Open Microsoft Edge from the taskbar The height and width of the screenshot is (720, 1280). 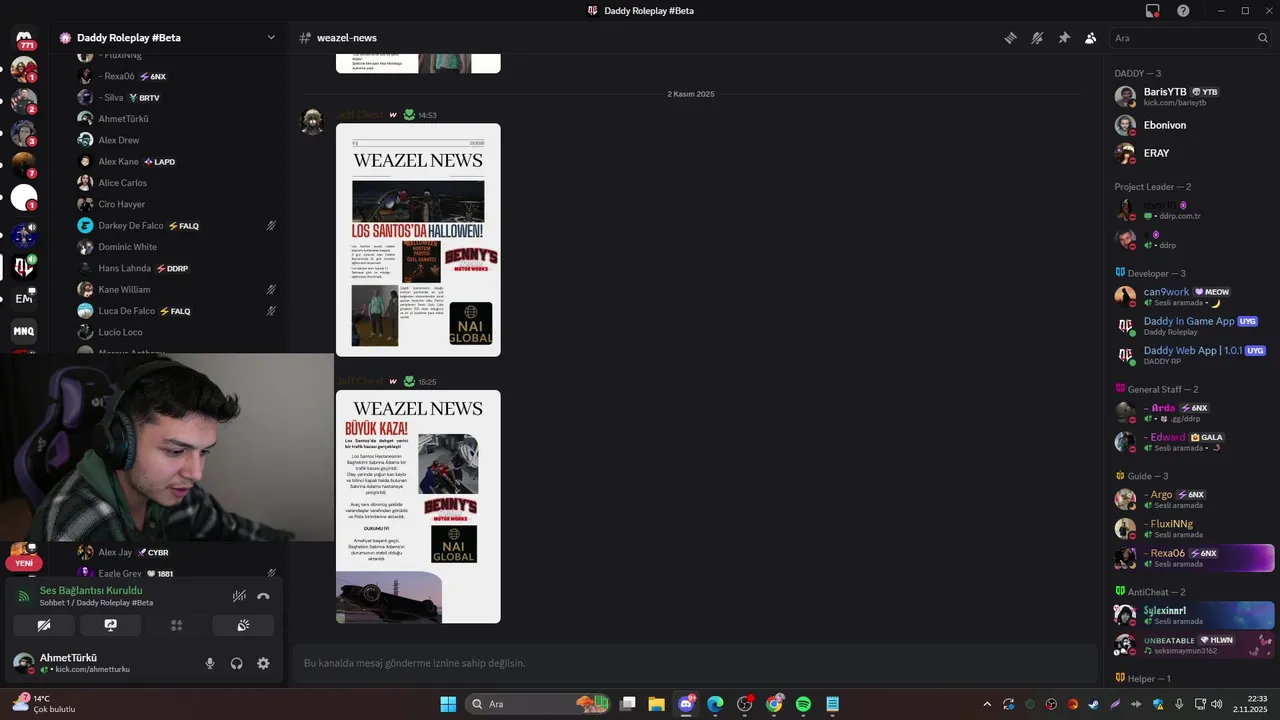715,704
